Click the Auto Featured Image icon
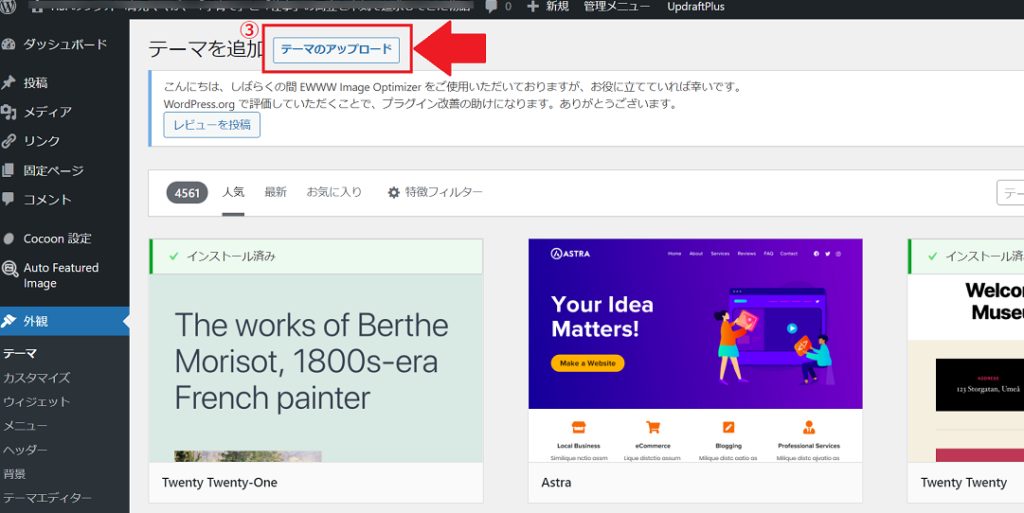The width and height of the screenshot is (1024, 513). [x=10, y=268]
